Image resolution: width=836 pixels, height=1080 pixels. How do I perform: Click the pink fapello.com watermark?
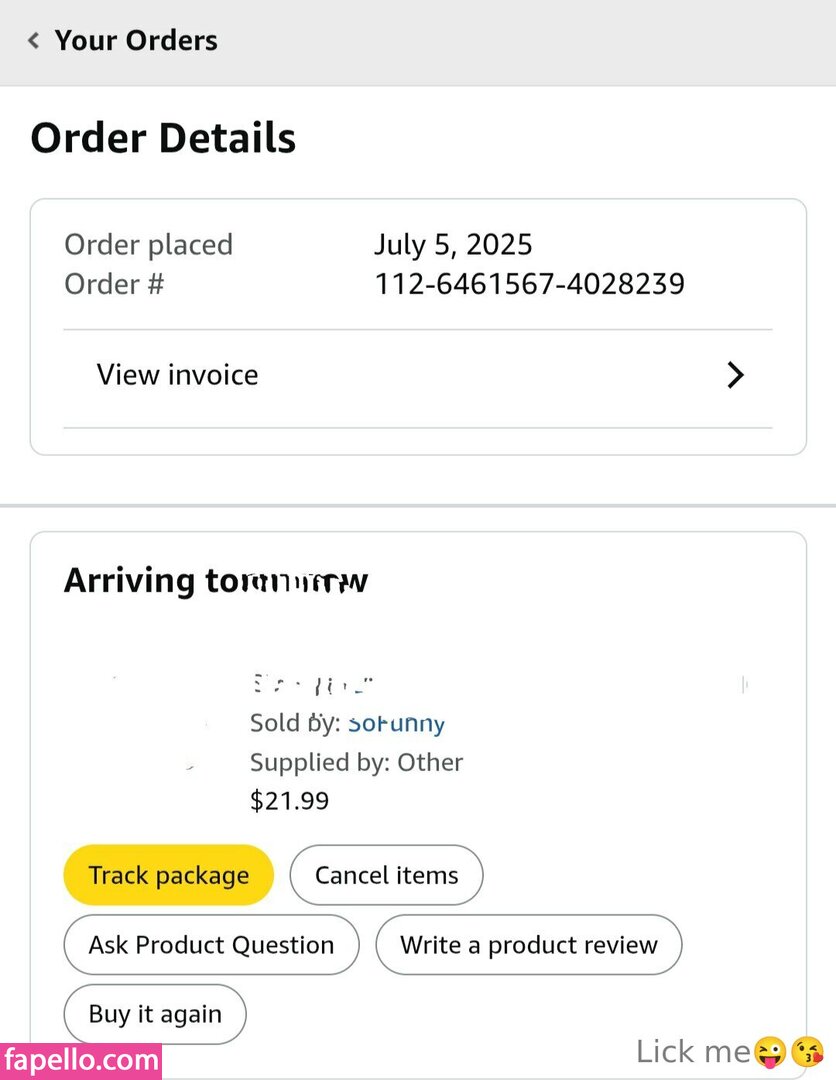(x=81, y=1060)
